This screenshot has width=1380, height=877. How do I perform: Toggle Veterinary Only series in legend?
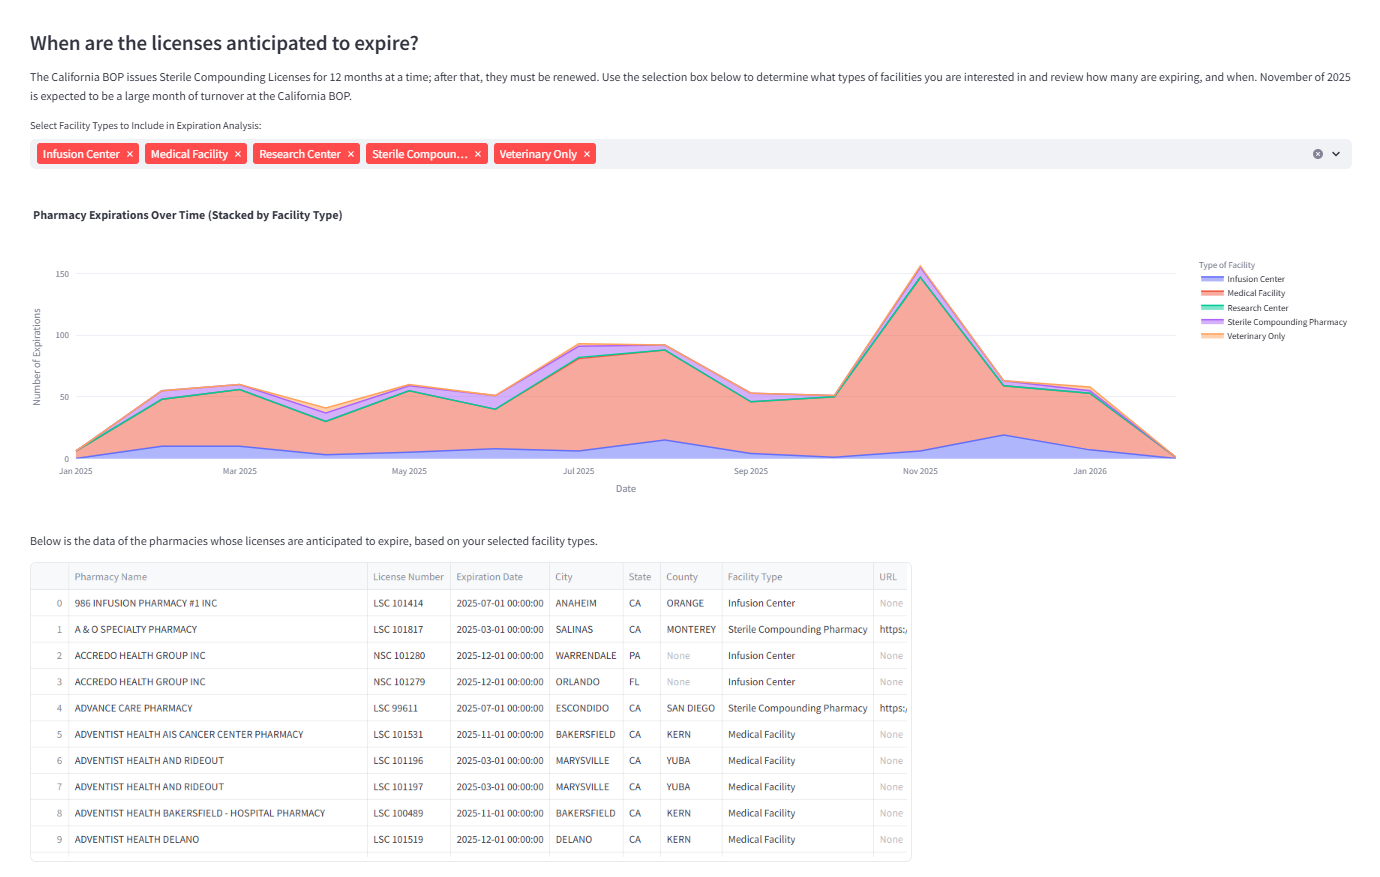coord(1255,336)
